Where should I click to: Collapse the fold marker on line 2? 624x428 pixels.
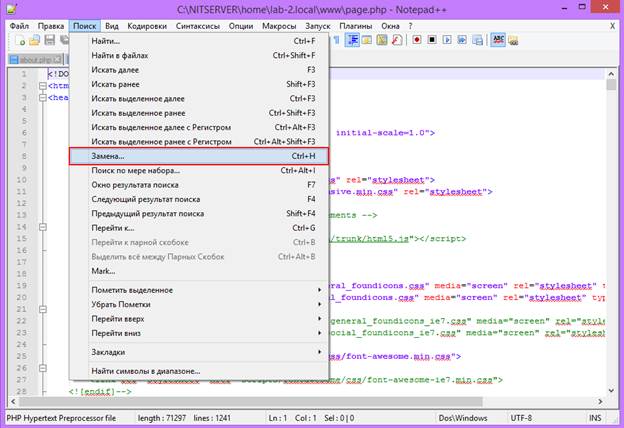point(43,86)
